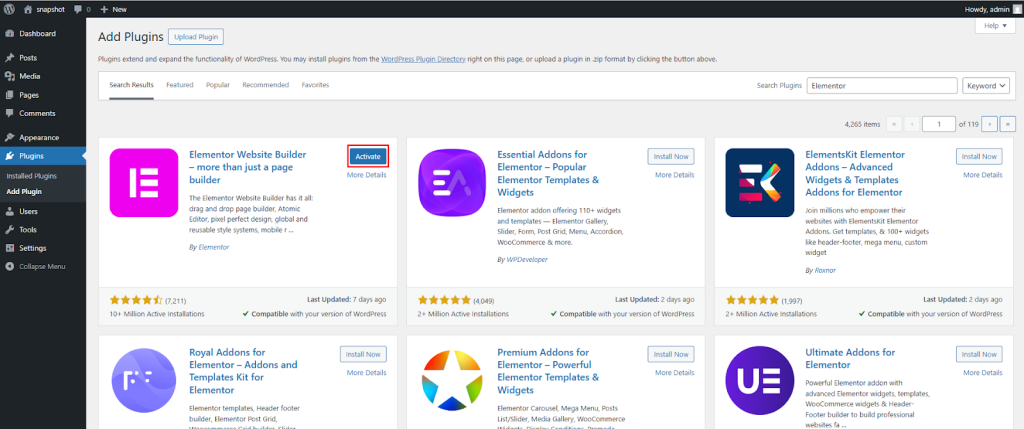Click the Settings icon in sidebar
1024x429 pixels.
click(10, 248)
